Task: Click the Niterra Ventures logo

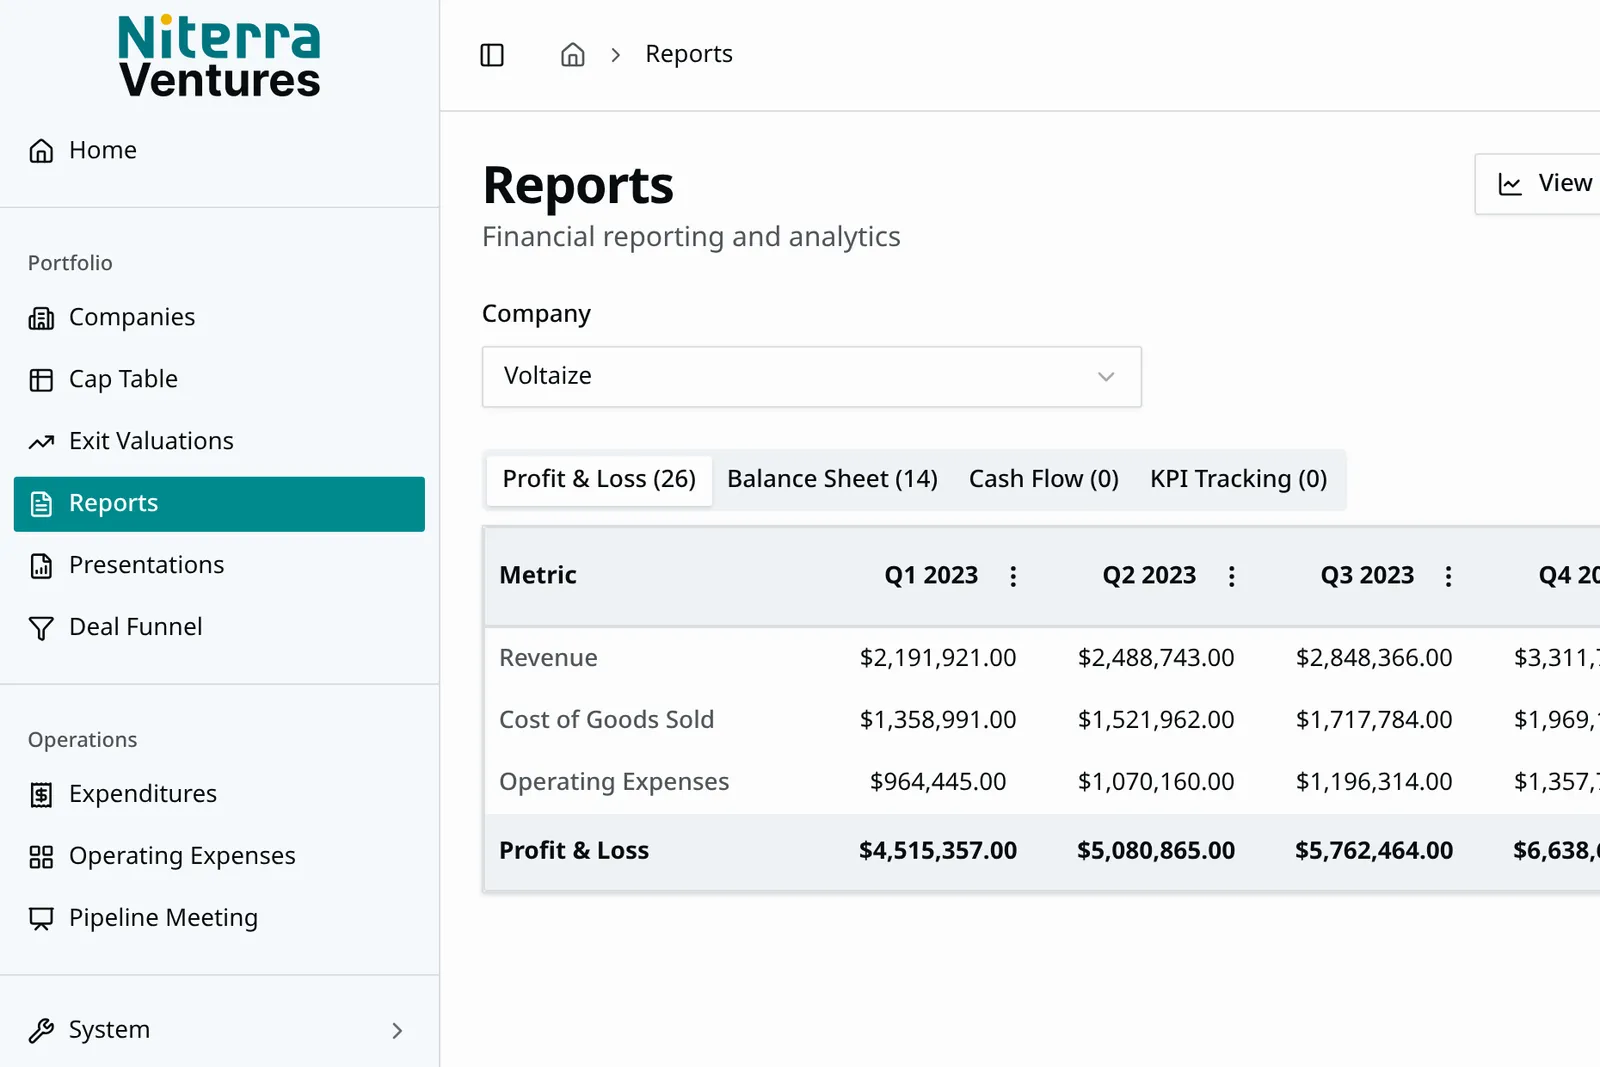Action: click(219, 57)
